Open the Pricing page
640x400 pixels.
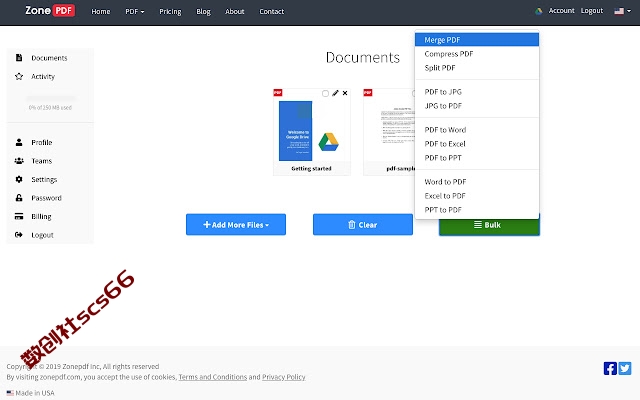[x=170, y=11]
